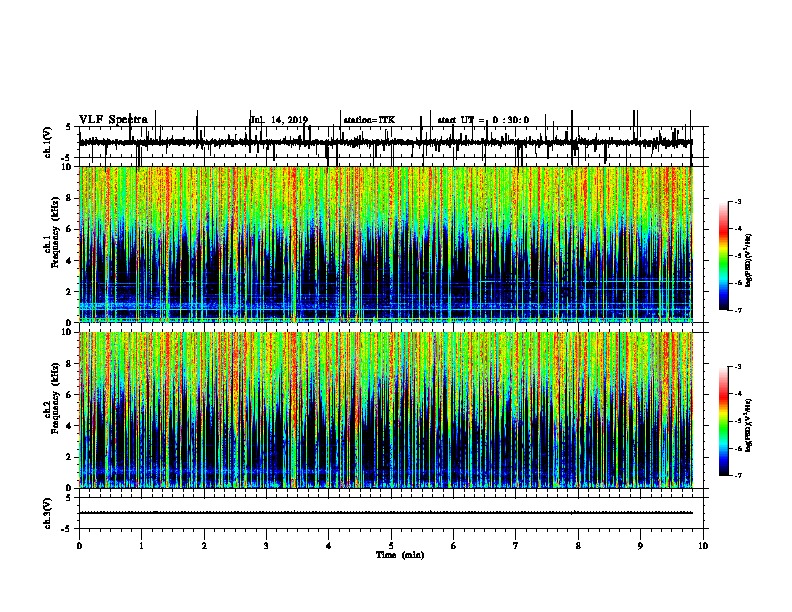Click the ch.2 spectrogram color scale bar
Screen dimensions: 792x612
coord(724,421)
